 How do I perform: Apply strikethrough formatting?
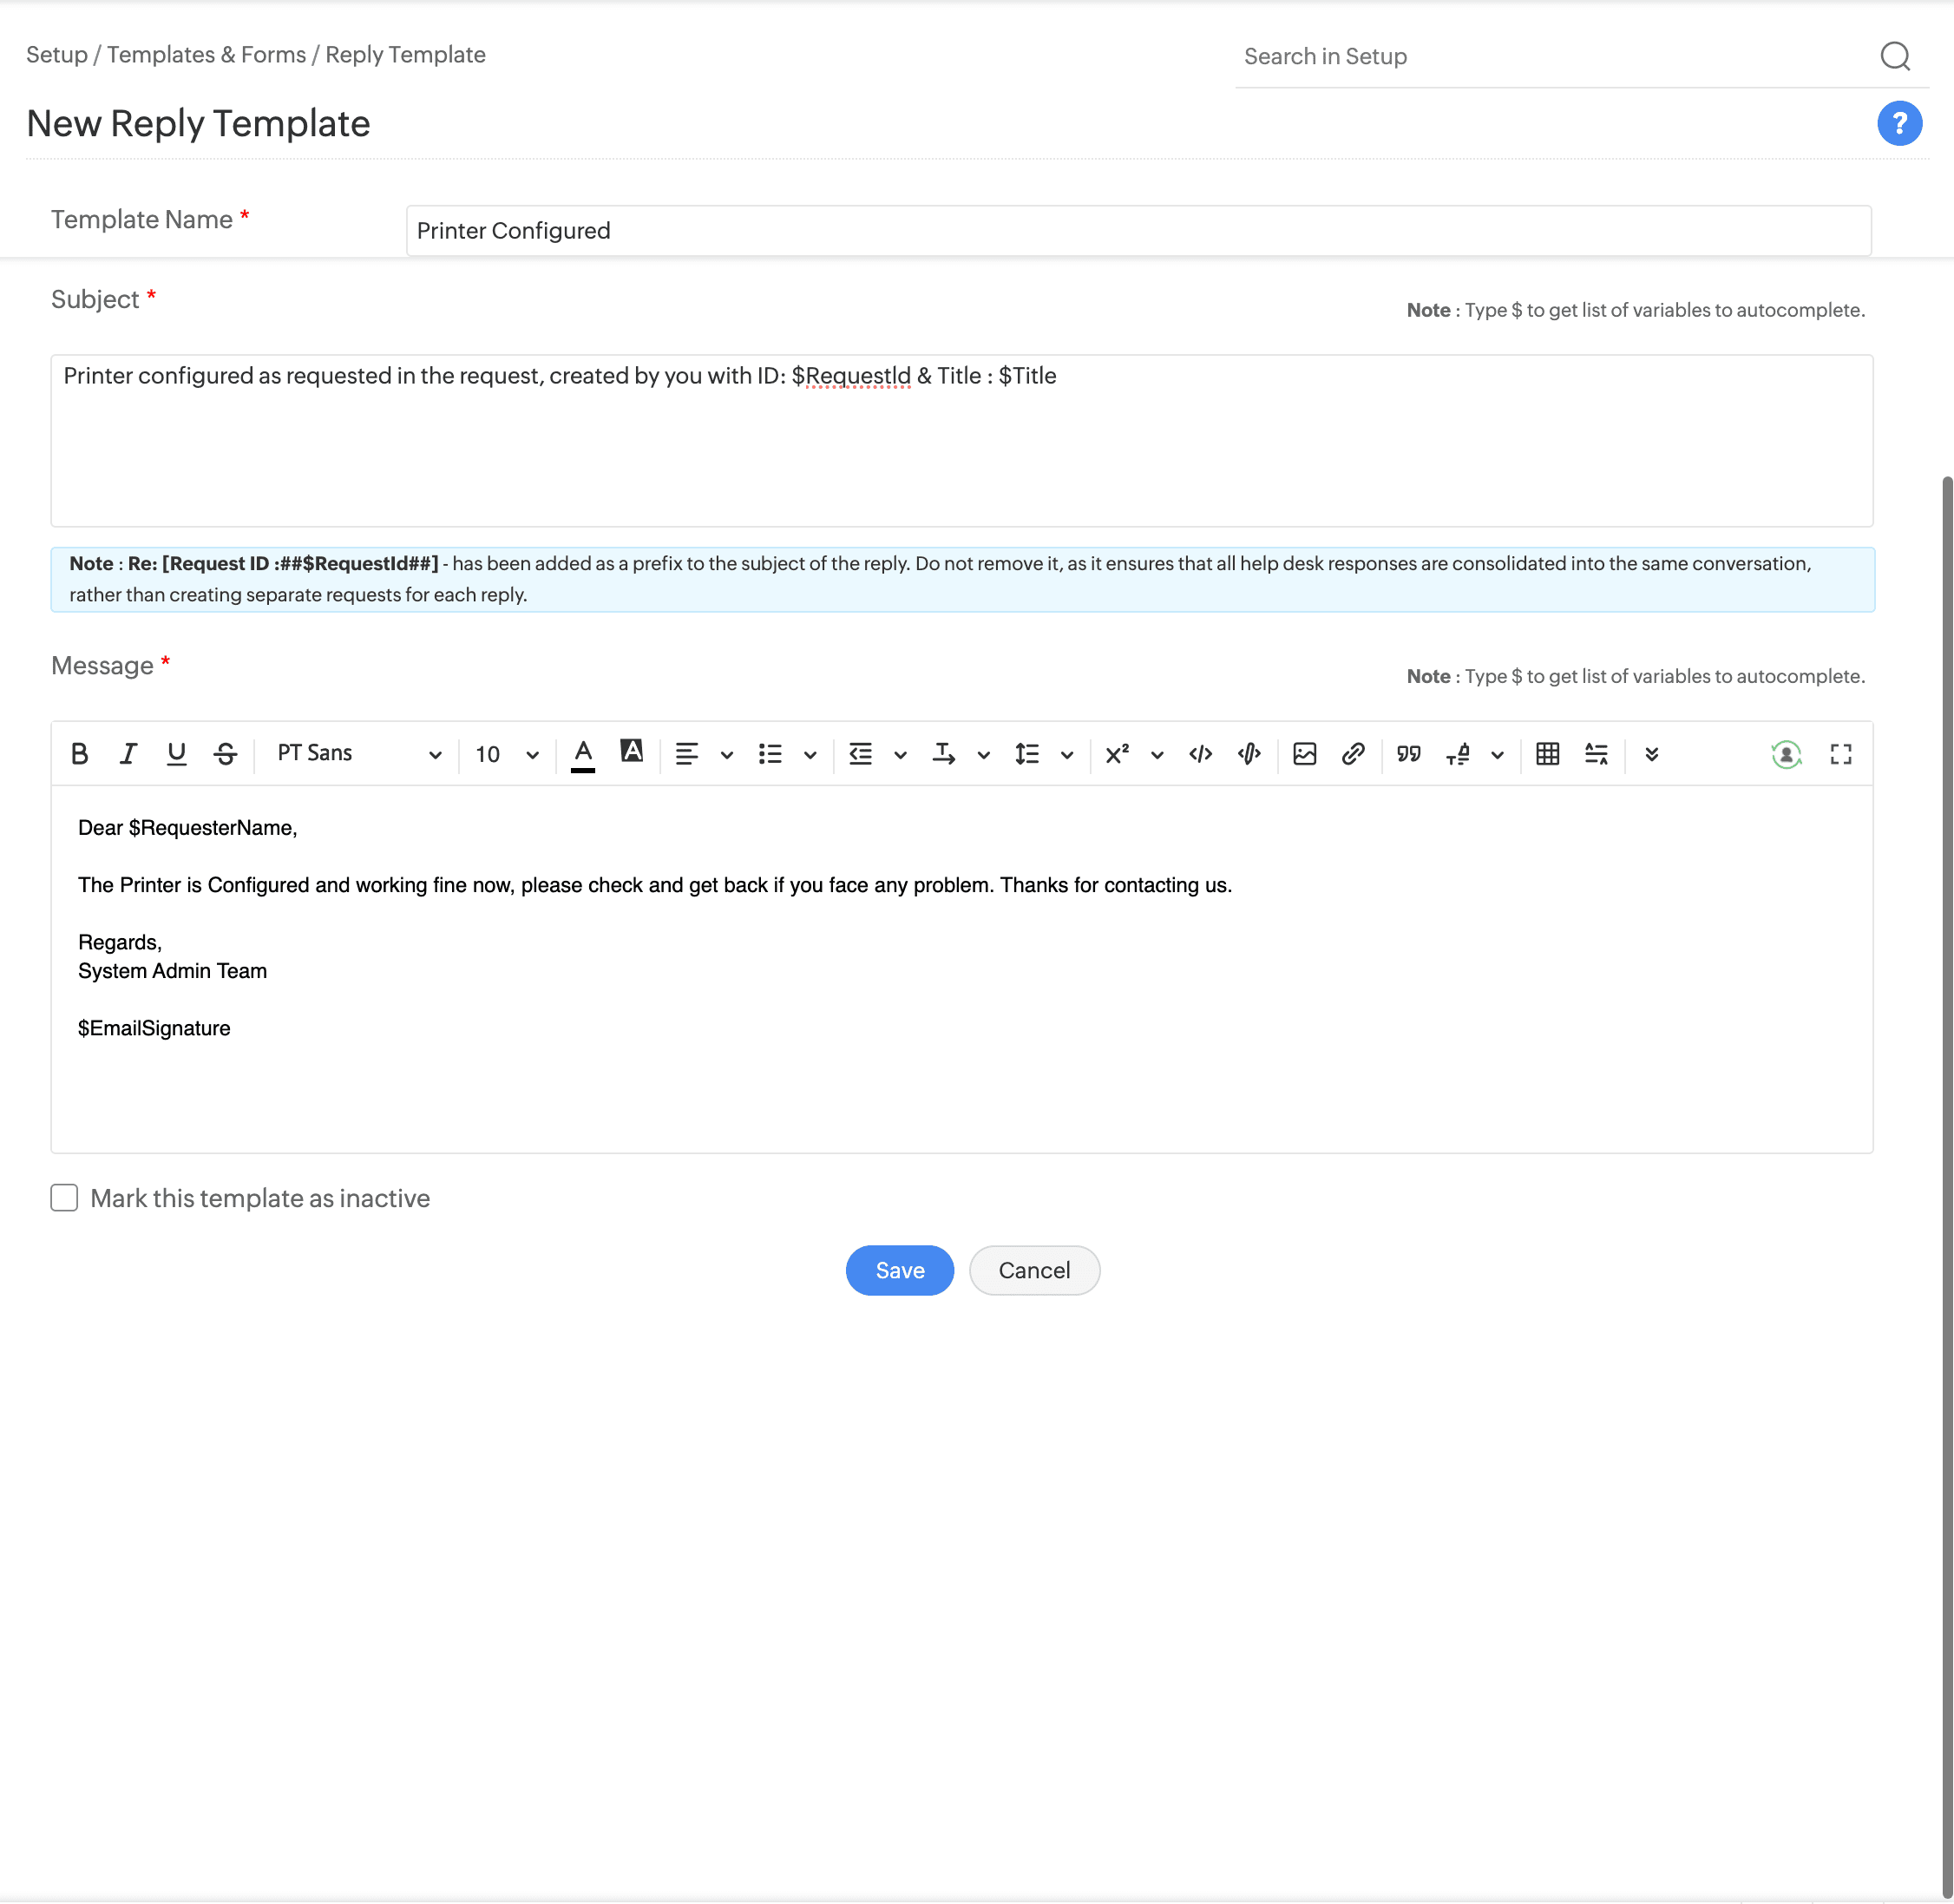225,754
